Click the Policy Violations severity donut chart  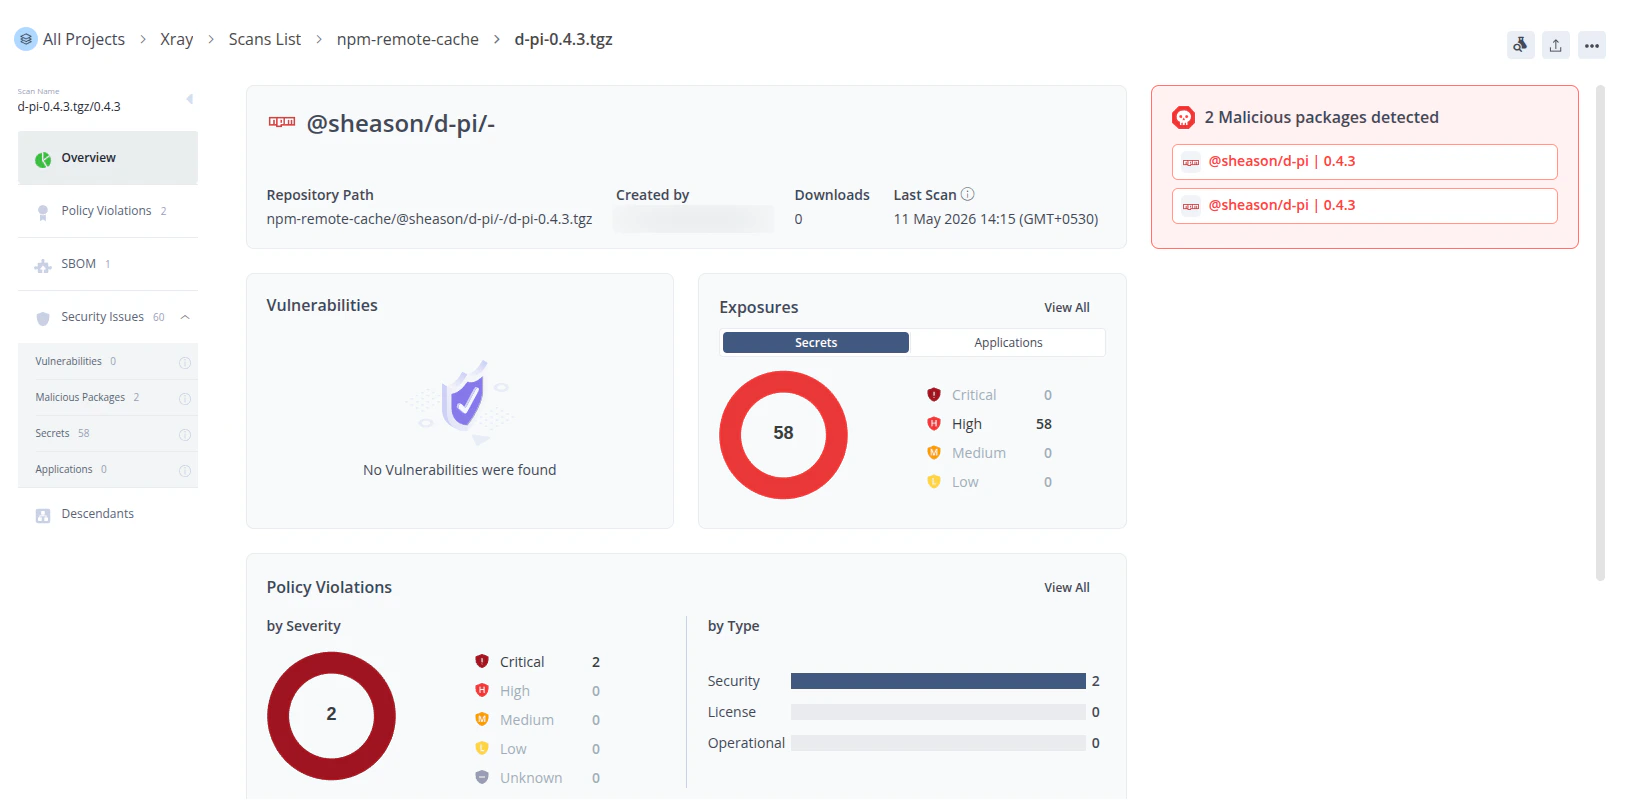[x=331, y=716]
